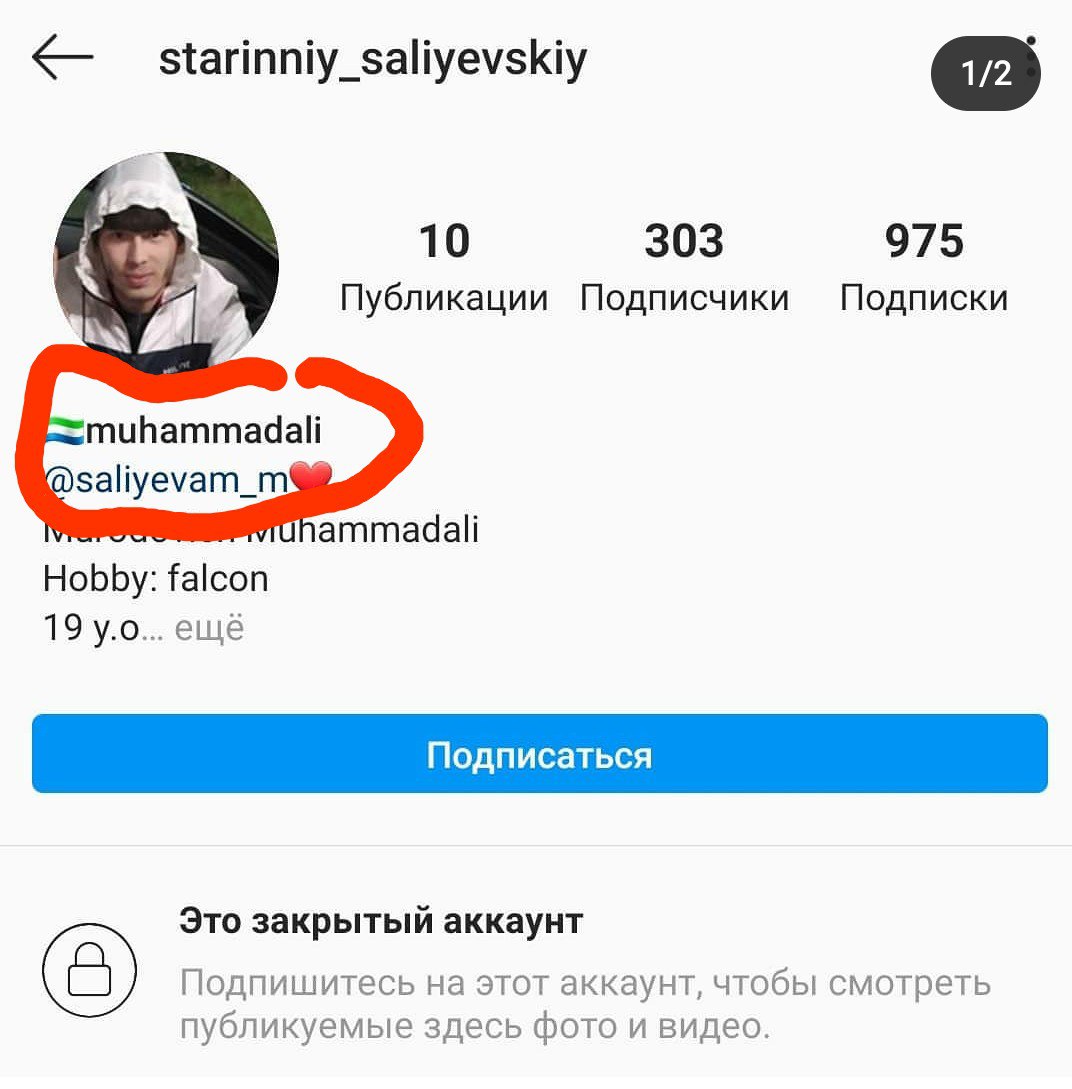Screen dimensions: 1072x1089
Task: Tap the muhammadali display name
Action: [x=203, y=431]
